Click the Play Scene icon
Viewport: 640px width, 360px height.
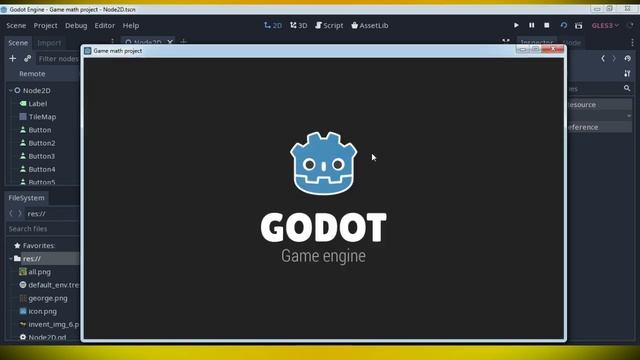point(563,25)
